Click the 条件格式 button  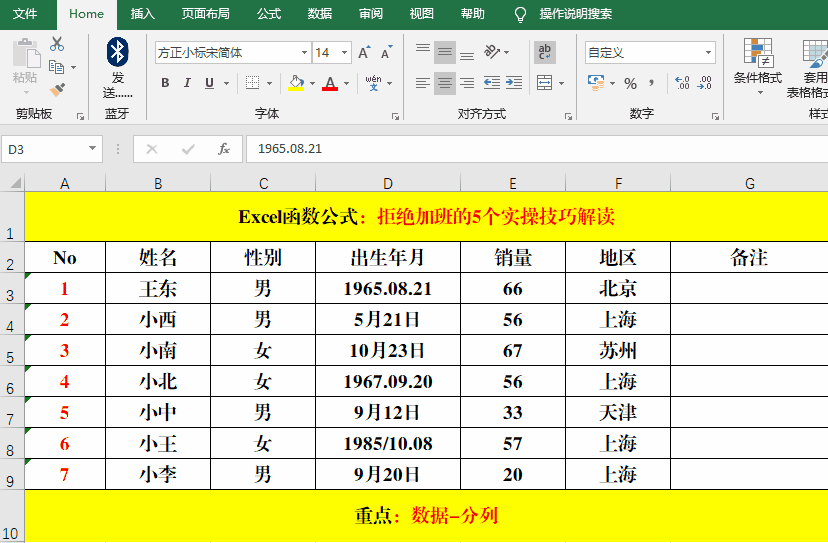coord(757,65)
